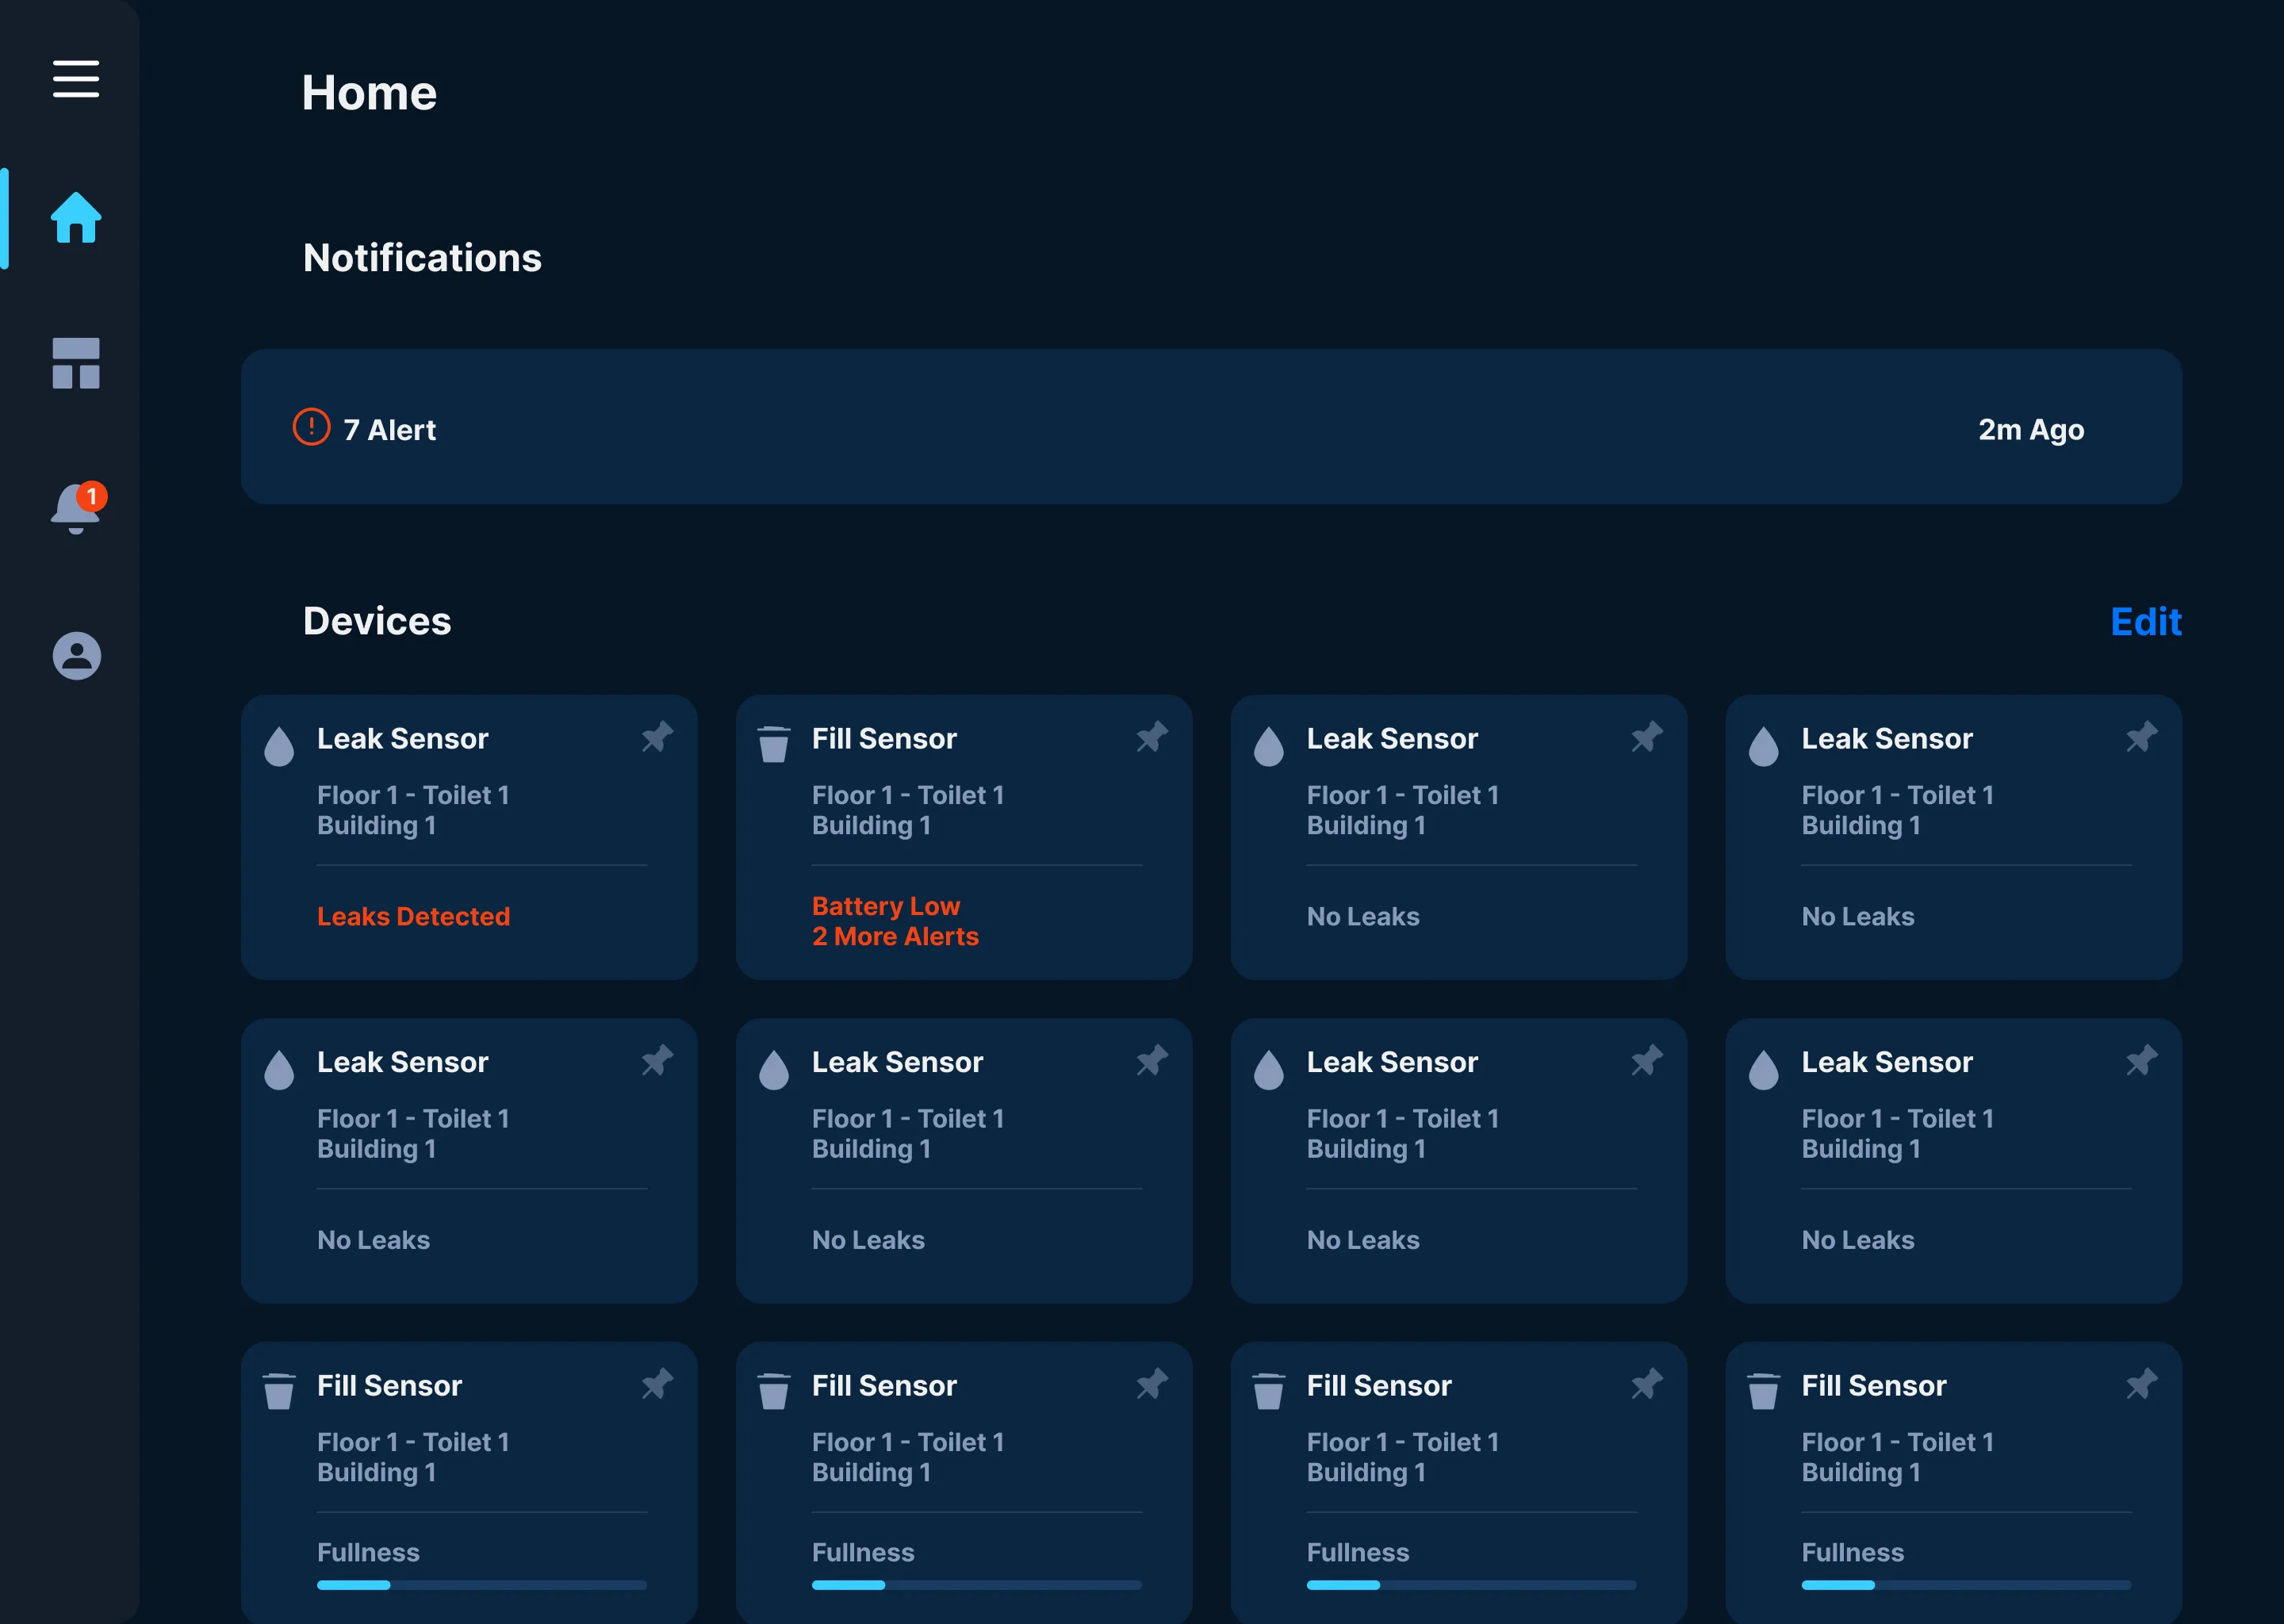Pin the top row's far-right Leak Sensor card
This screenshot has width=2284, height=1624.
(x=2141, y=737)
